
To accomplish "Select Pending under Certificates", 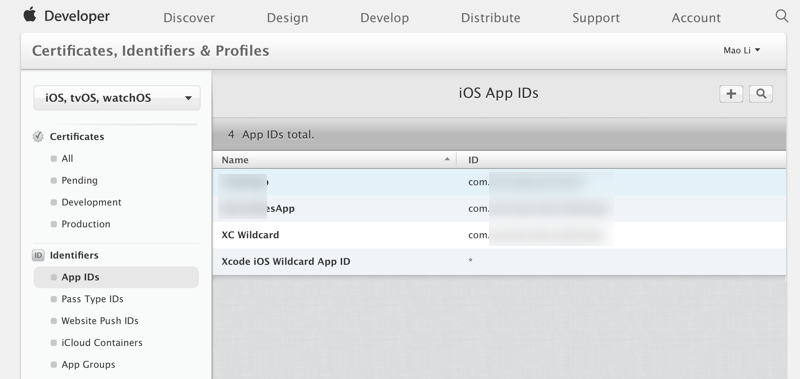I will point(79,181).
